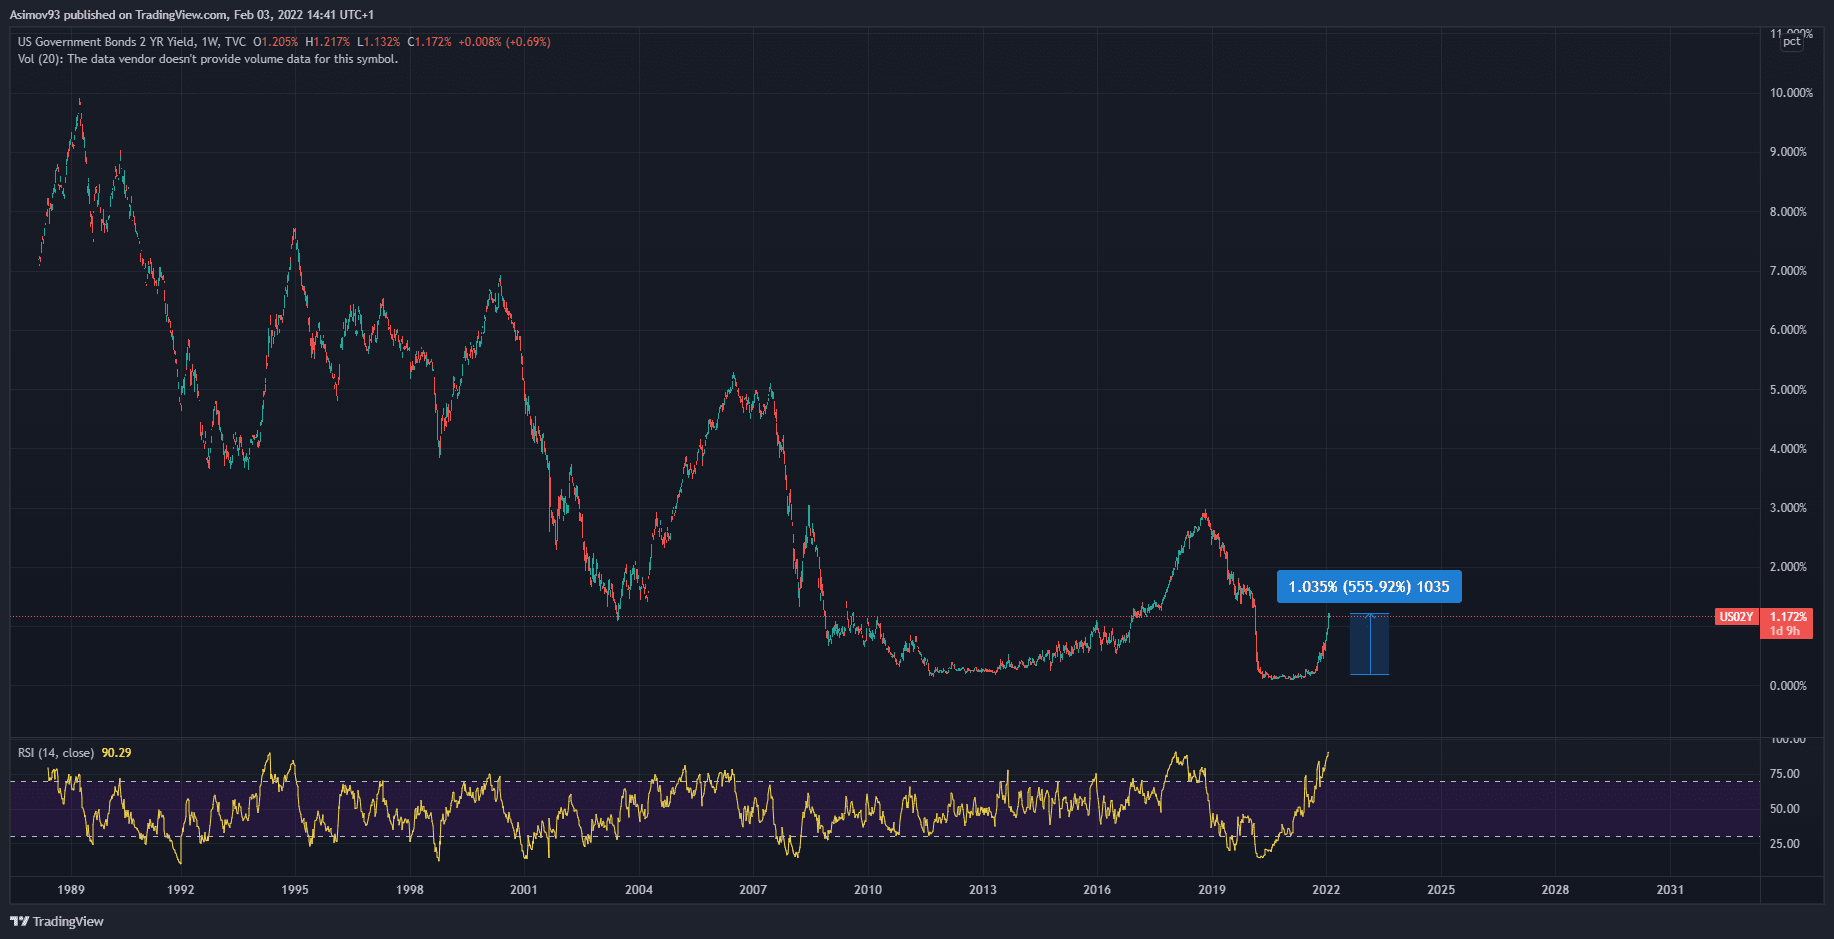Click the blue 1.035% (555.92%) measurement label

pyautogui.click(x=1368, y=587)
